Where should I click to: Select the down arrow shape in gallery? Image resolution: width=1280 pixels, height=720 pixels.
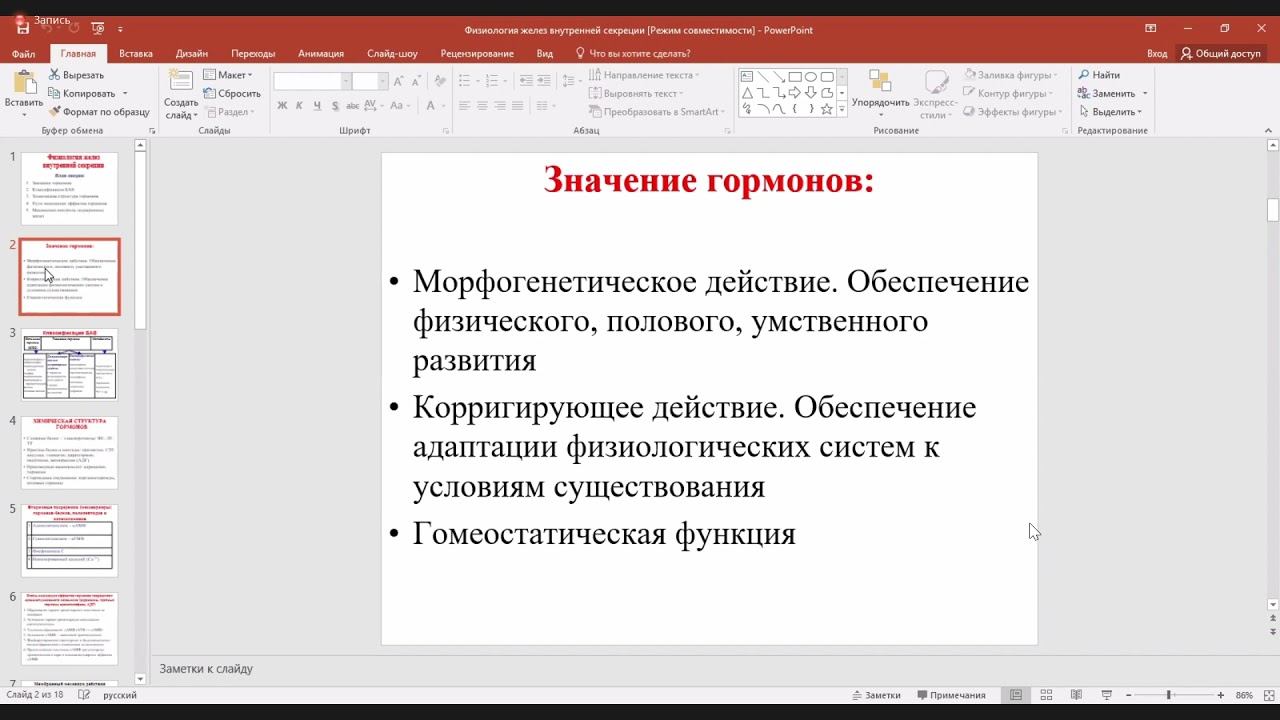point(811,93)
